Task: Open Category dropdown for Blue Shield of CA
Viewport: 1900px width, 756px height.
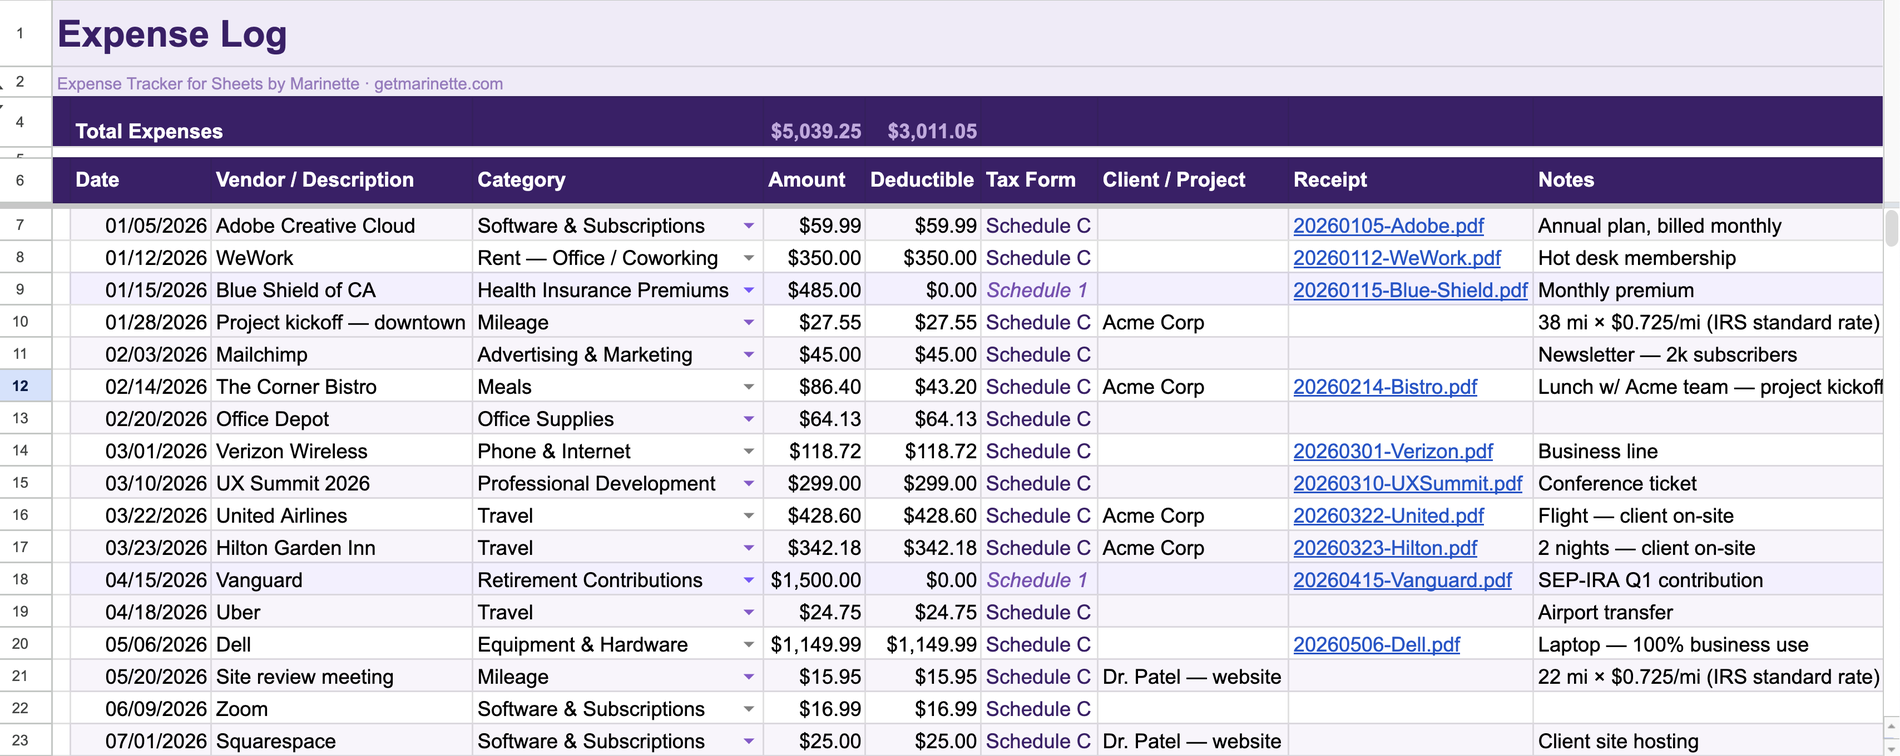Action: click(x=748, y=290)
